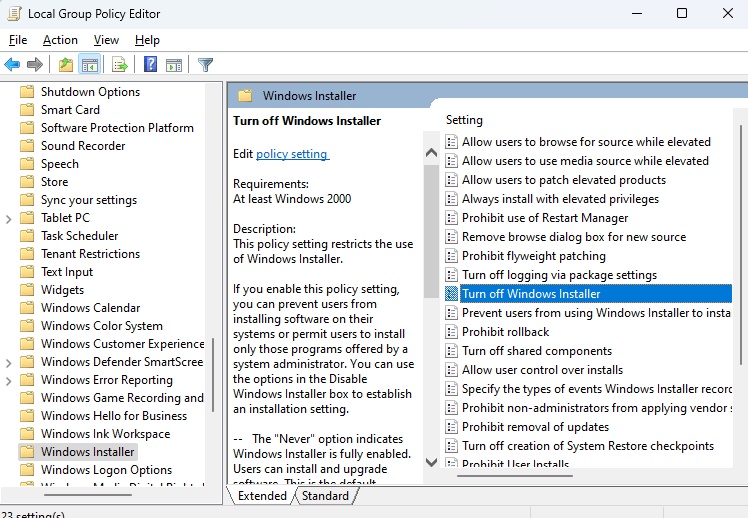Click the Setting column header
Image resolution: width=748 pixels, height=518 pixels.
point(464,120)
